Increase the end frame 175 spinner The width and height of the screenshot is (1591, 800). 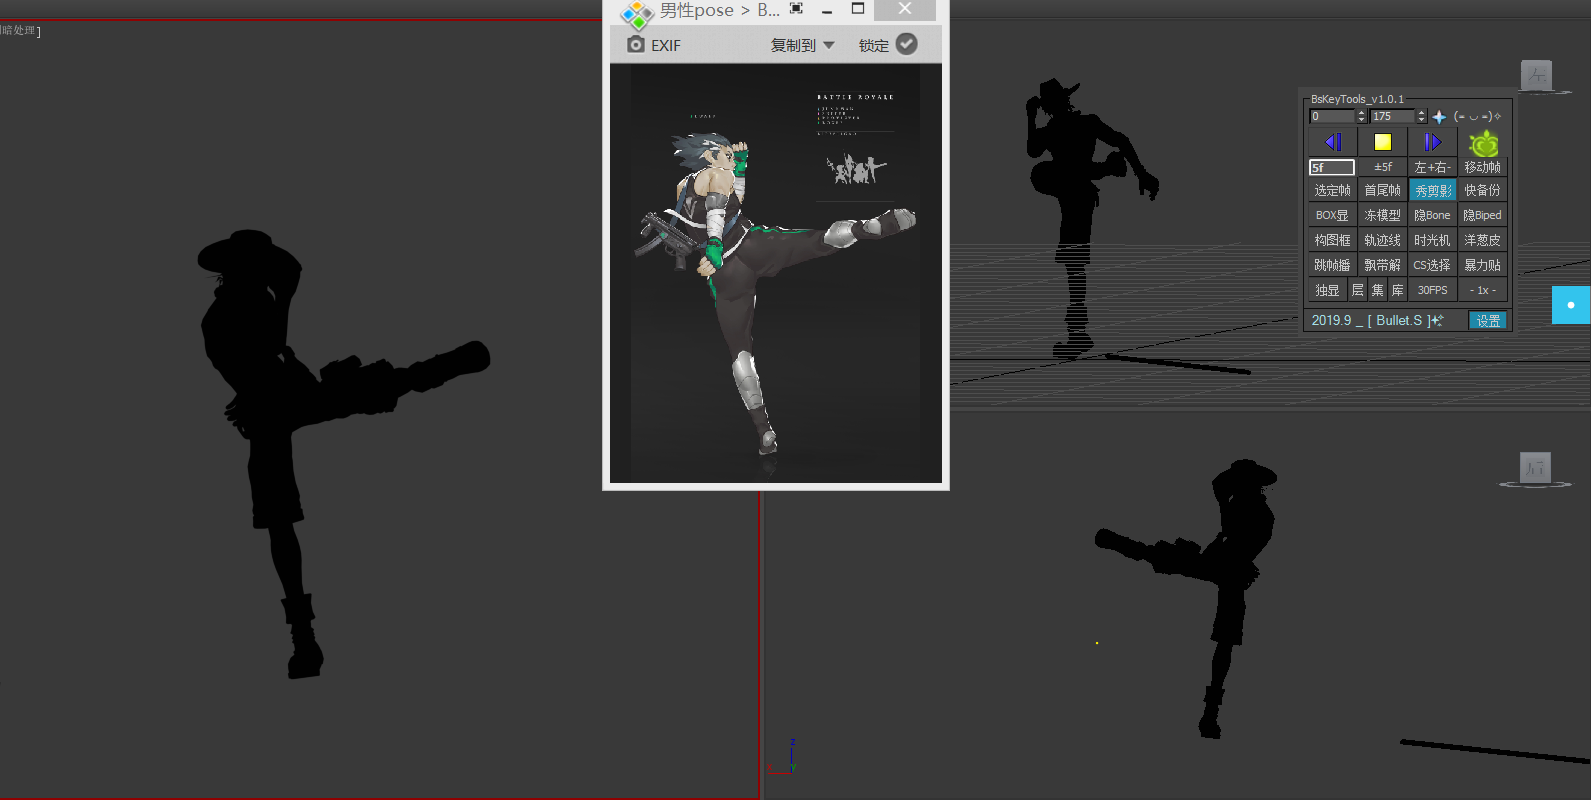click(x=1421, y=113)
